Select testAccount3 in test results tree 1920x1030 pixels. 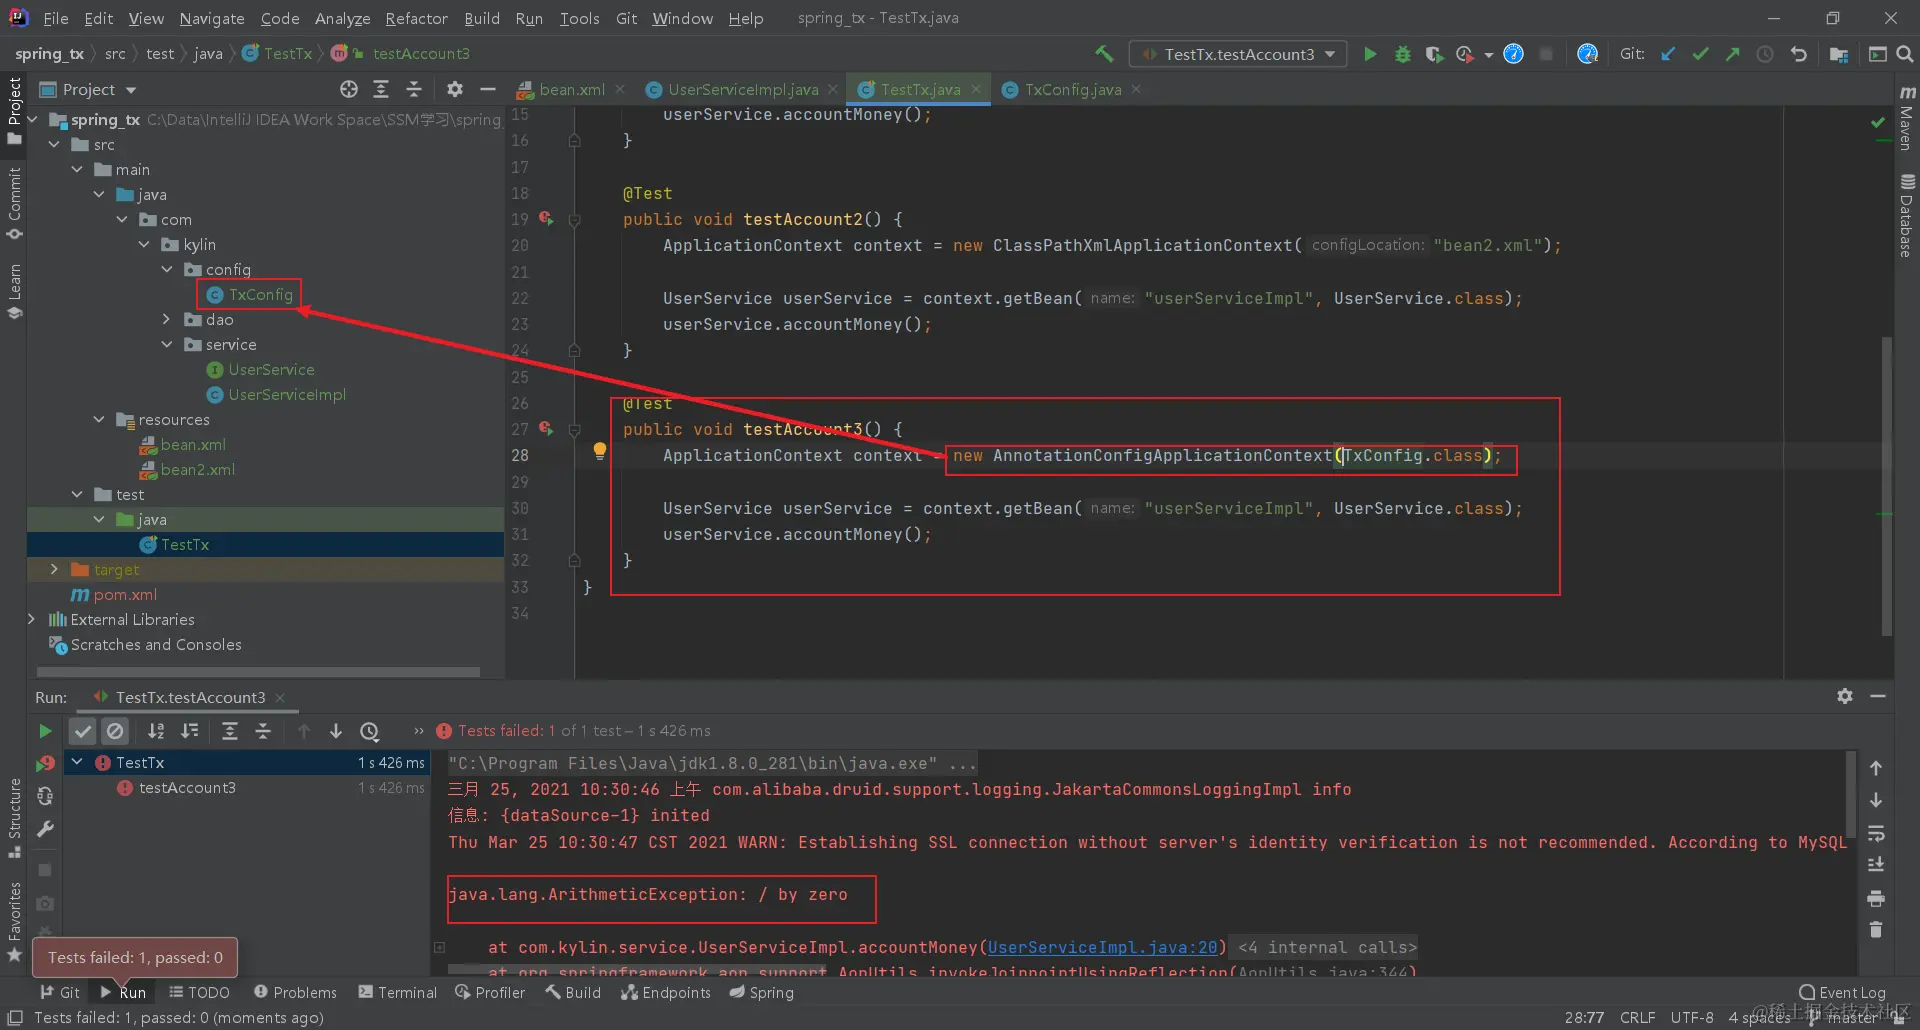click(187, 788)
